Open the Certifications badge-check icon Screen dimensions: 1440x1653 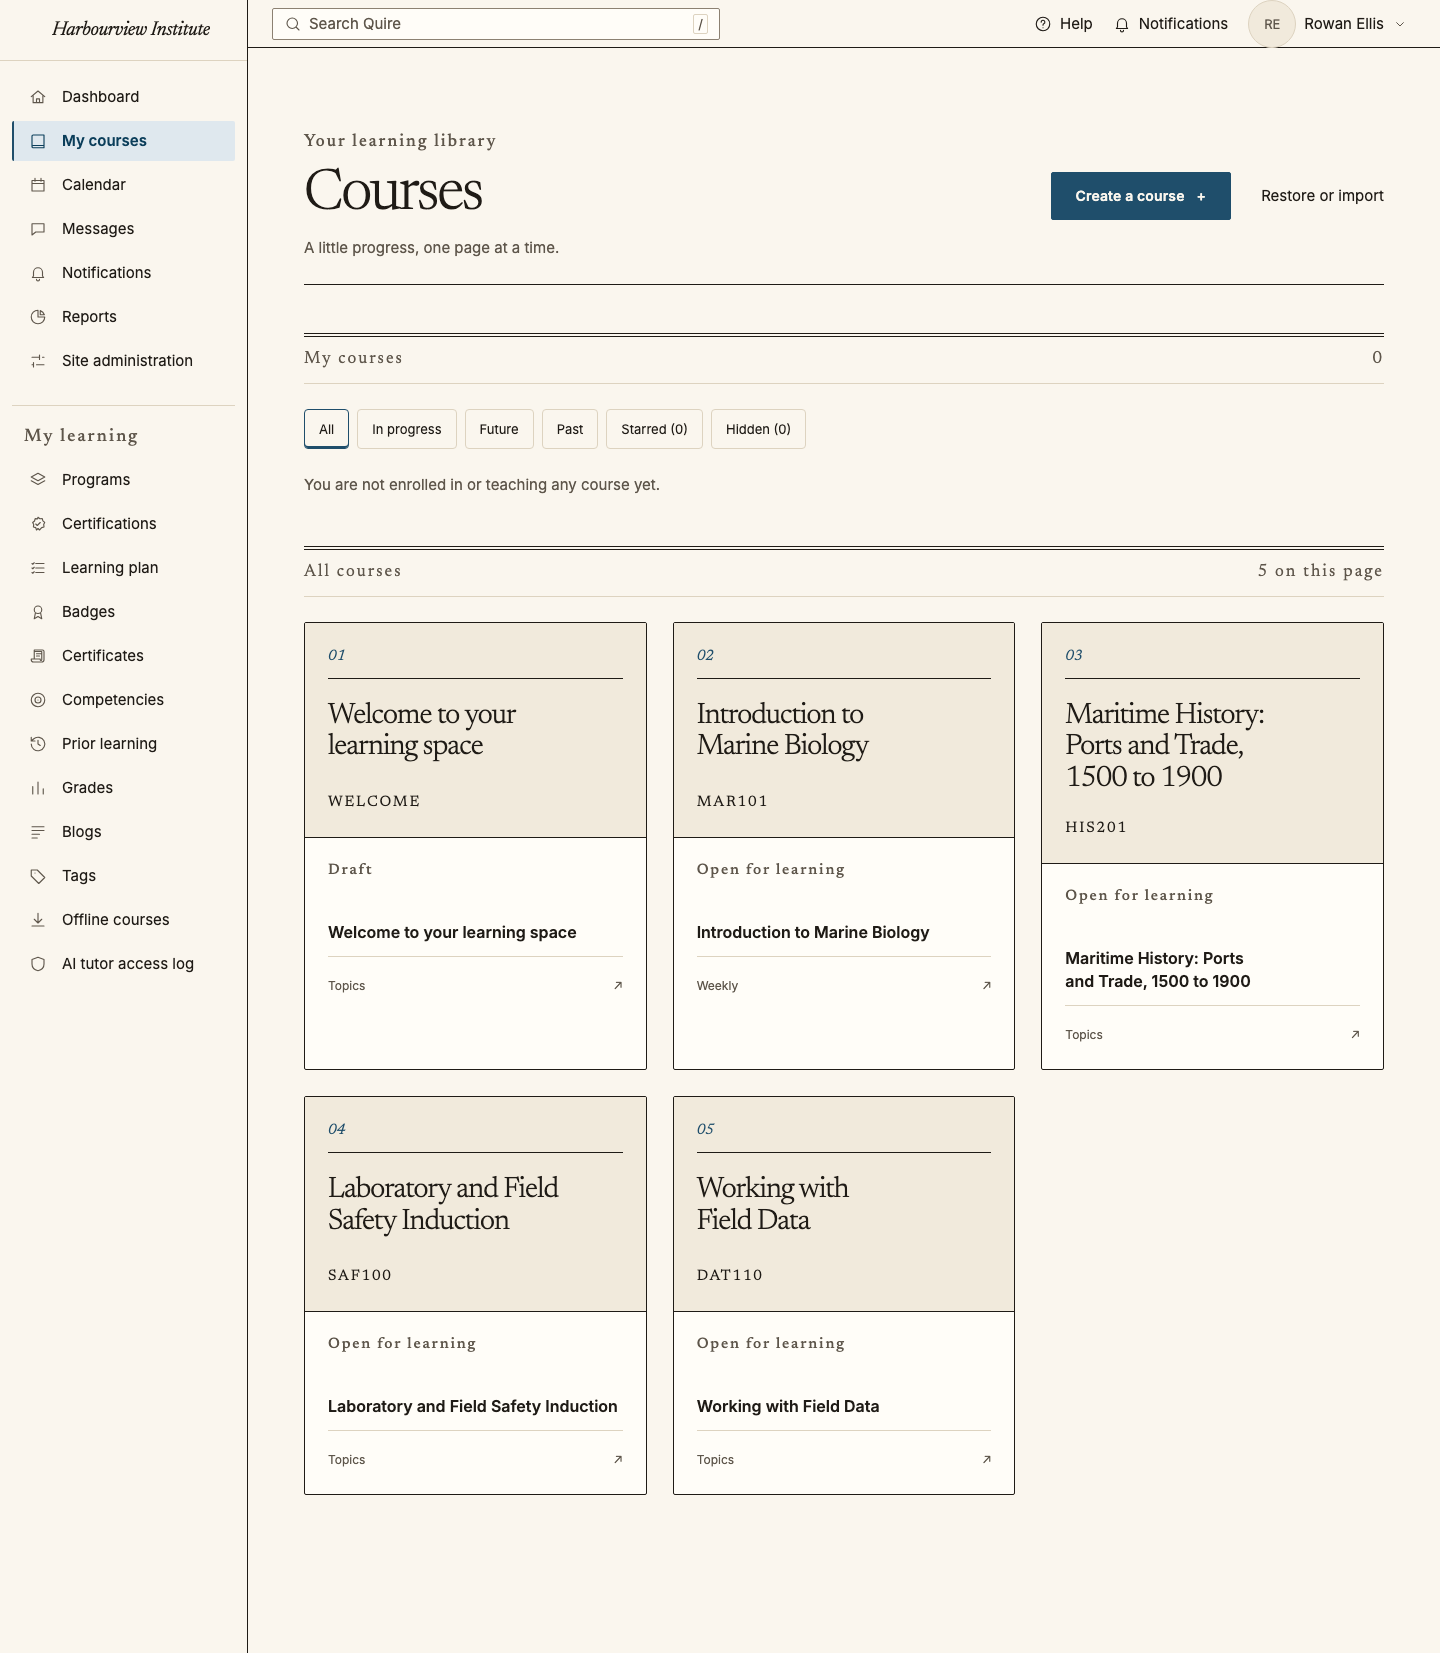38,524
